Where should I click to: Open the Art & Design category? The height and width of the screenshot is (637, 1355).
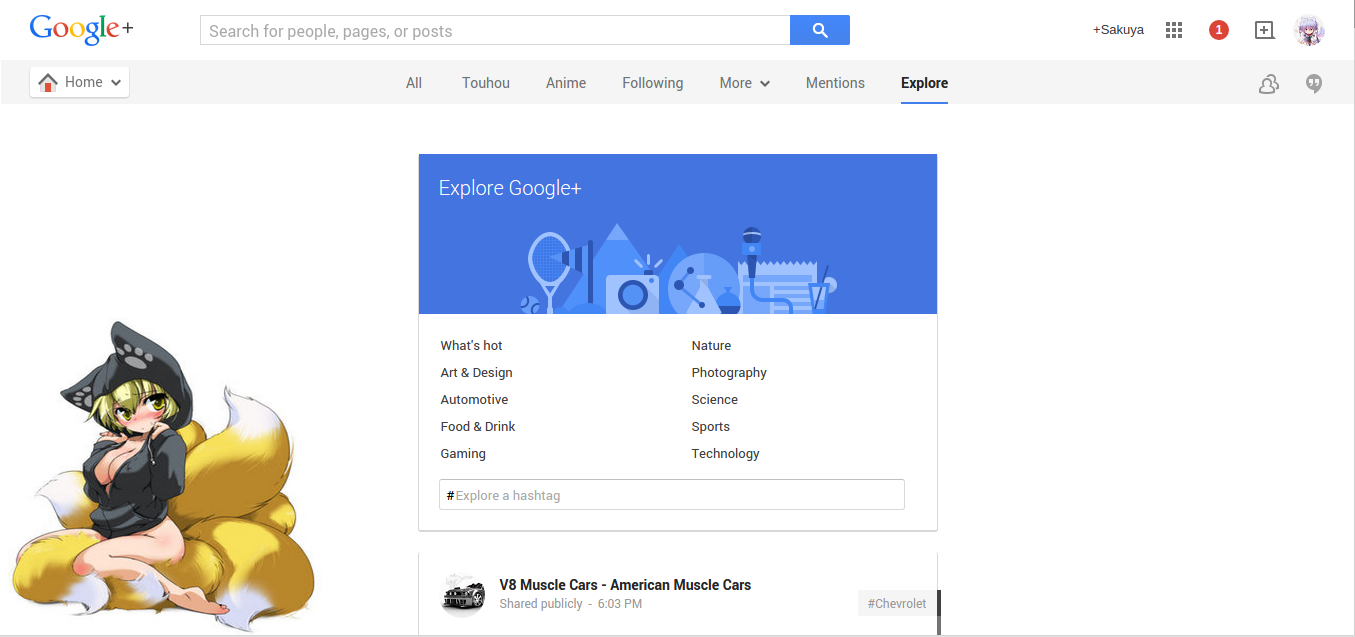click(x=477, y=373)
